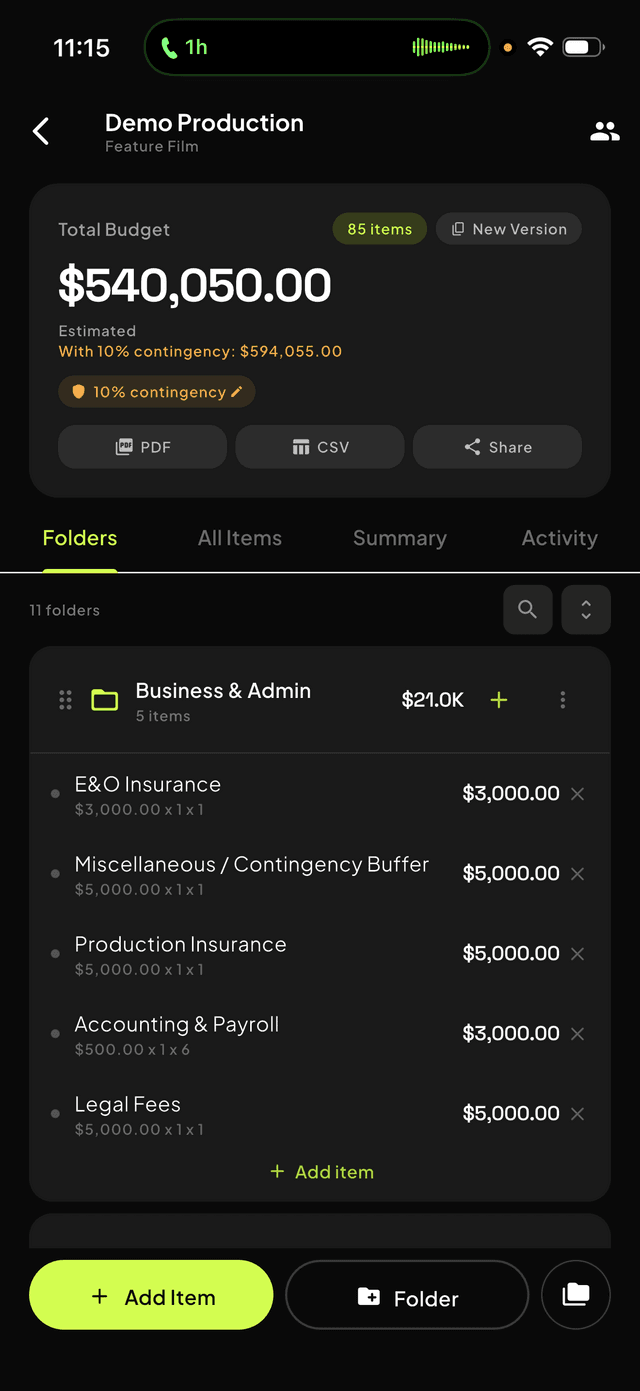640x1391 pixels.
Task: Remove the E&O Insurance line item
Action: pyautogui.click(x=577, y=793)
